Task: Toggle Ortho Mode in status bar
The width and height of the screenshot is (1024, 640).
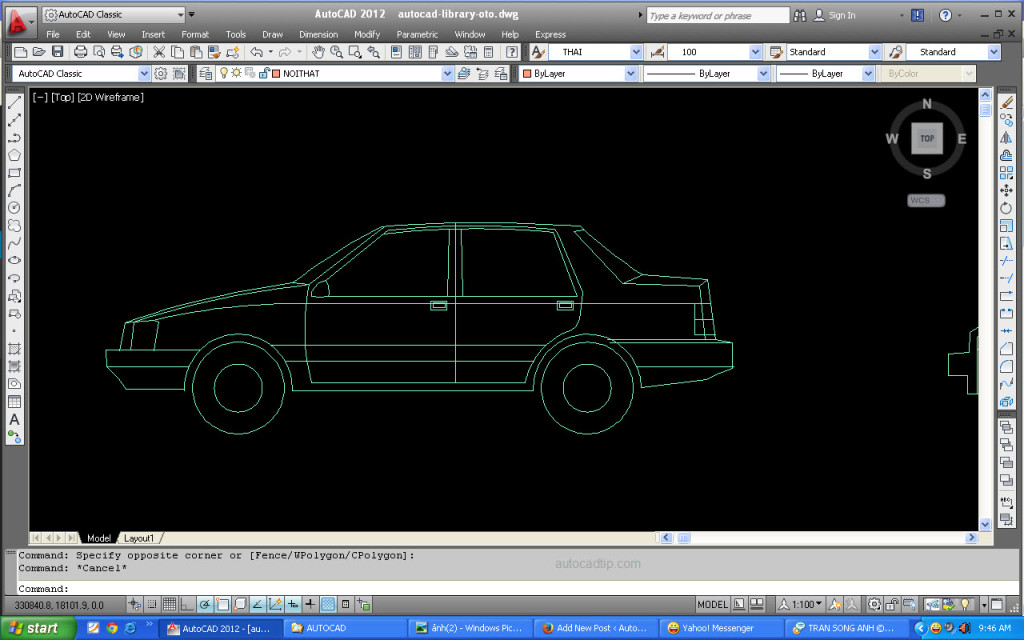Action: pos(186,605)
